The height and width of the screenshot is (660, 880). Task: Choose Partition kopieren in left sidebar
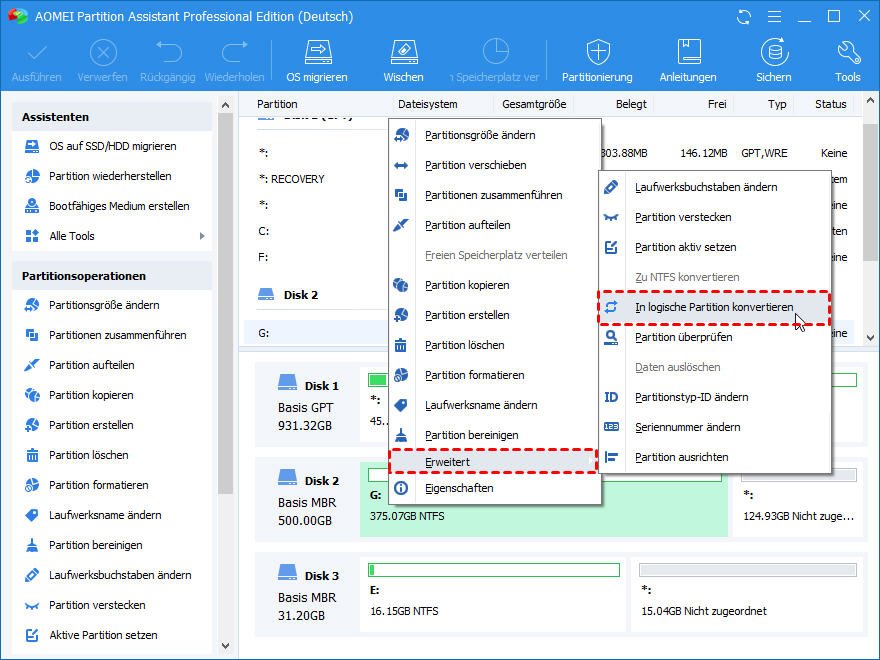(91, 395)
